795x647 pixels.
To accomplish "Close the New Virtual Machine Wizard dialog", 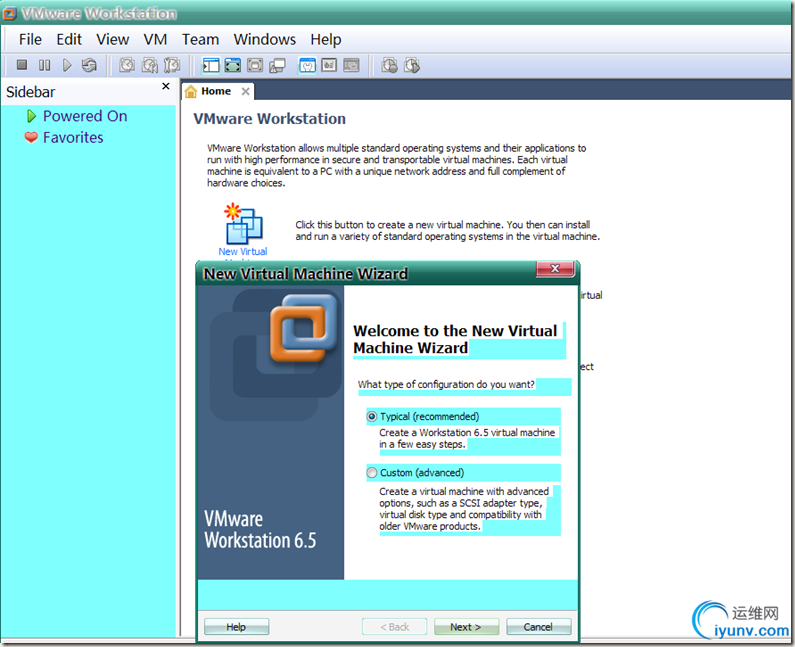I will [555, 268].
